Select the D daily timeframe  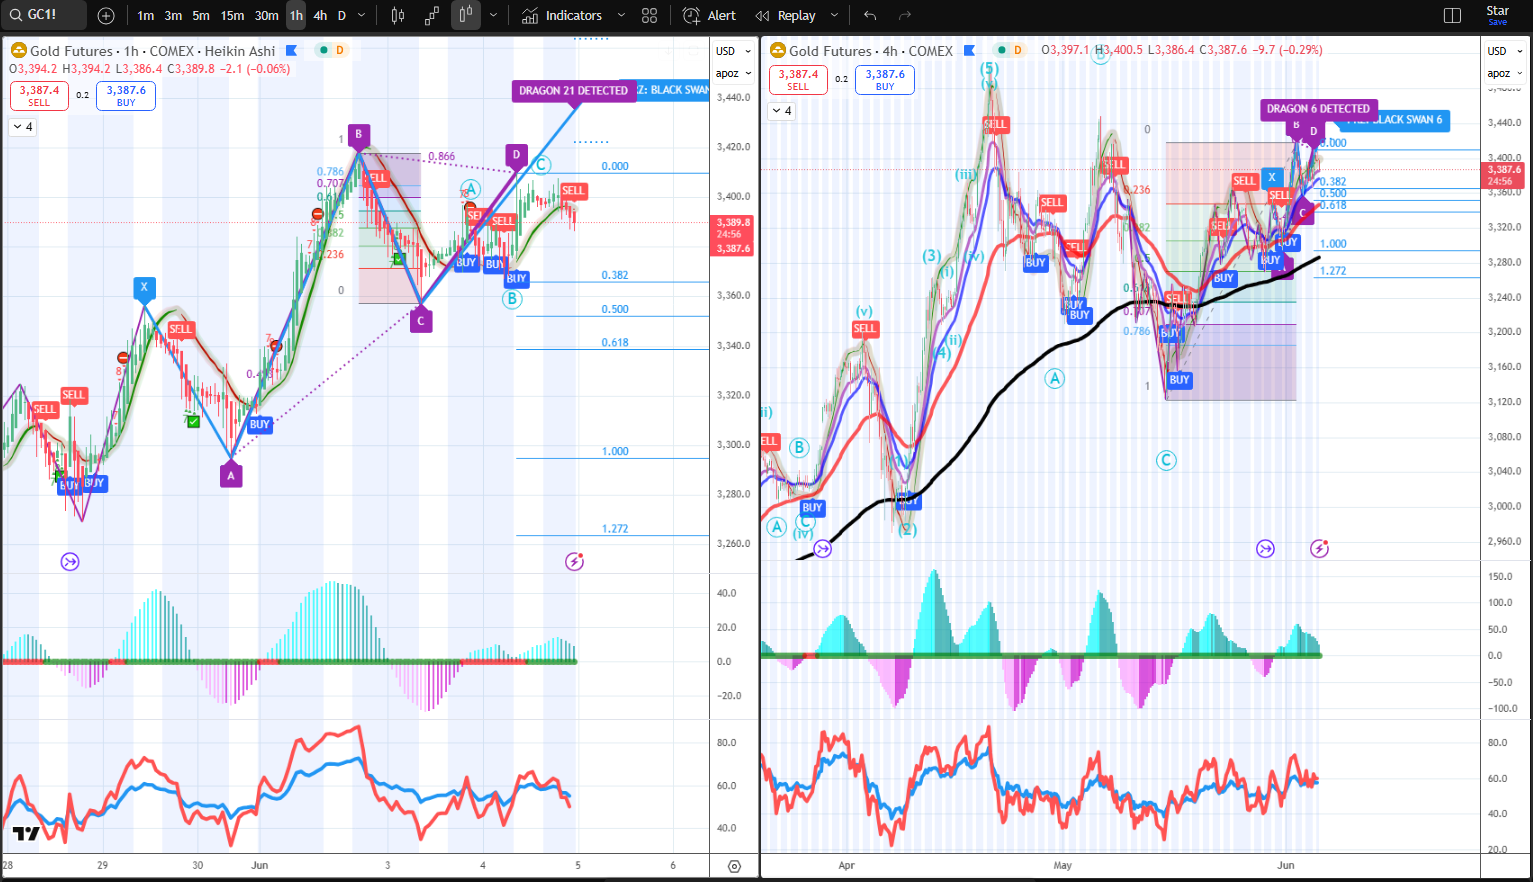[342, 15]
